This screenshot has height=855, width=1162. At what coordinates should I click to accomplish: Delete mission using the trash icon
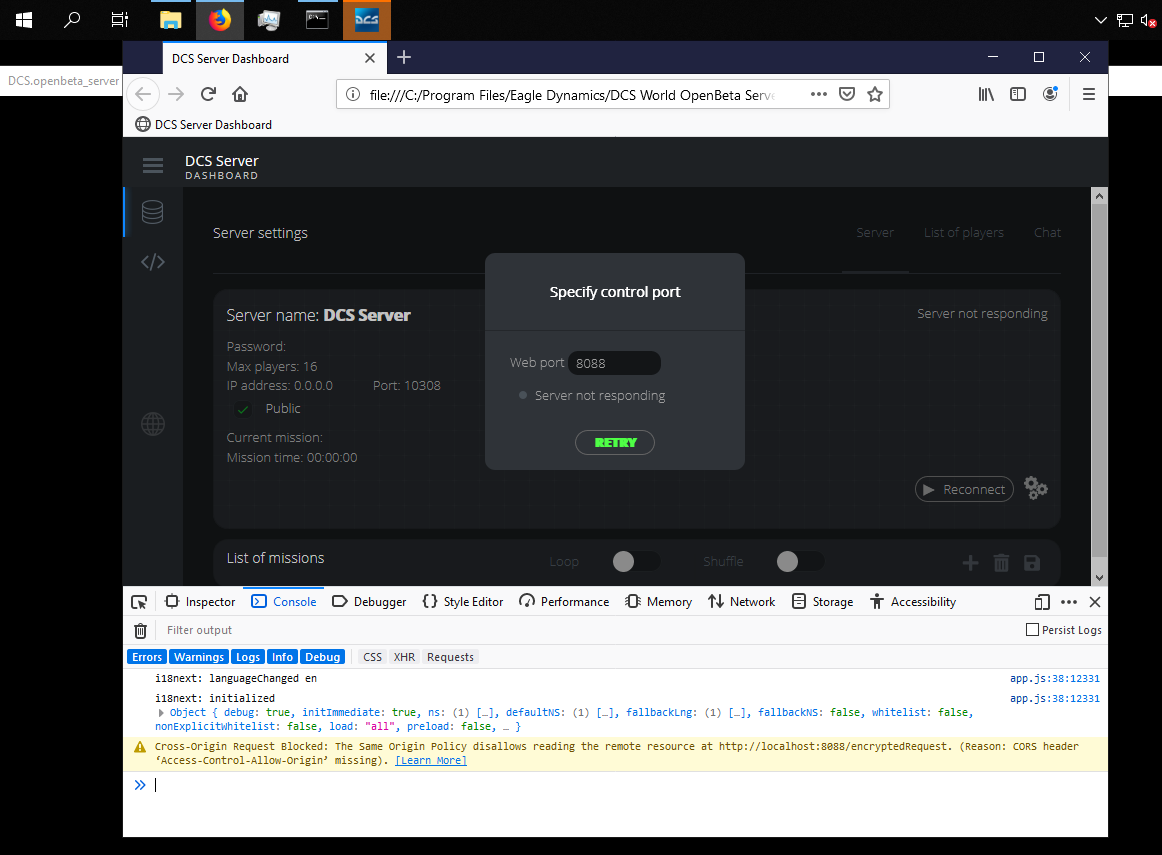pyautogui.click(x=1001, y=563)
